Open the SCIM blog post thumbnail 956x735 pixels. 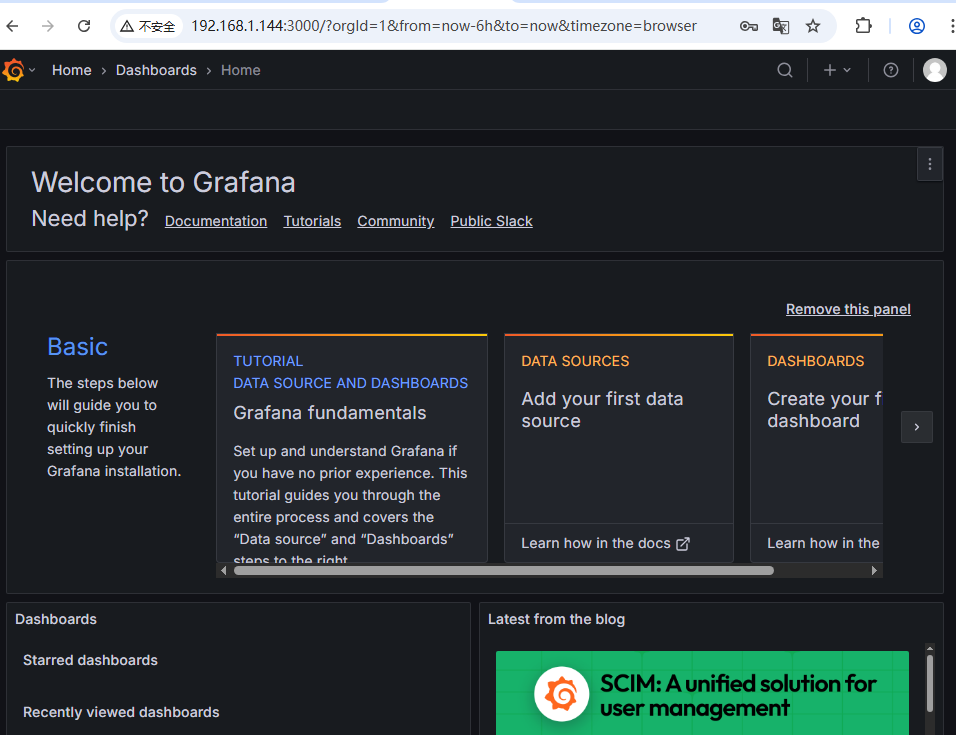click(701, 693)
